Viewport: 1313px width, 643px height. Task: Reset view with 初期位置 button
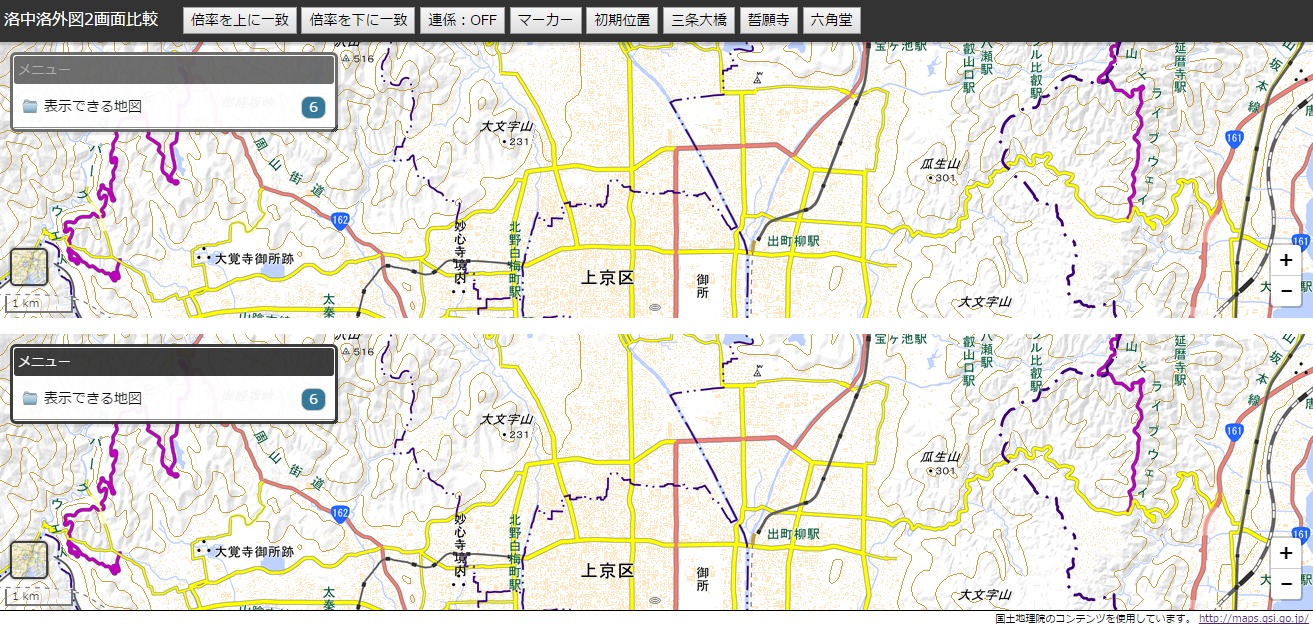pyautogui.click(x=621, y=20)
